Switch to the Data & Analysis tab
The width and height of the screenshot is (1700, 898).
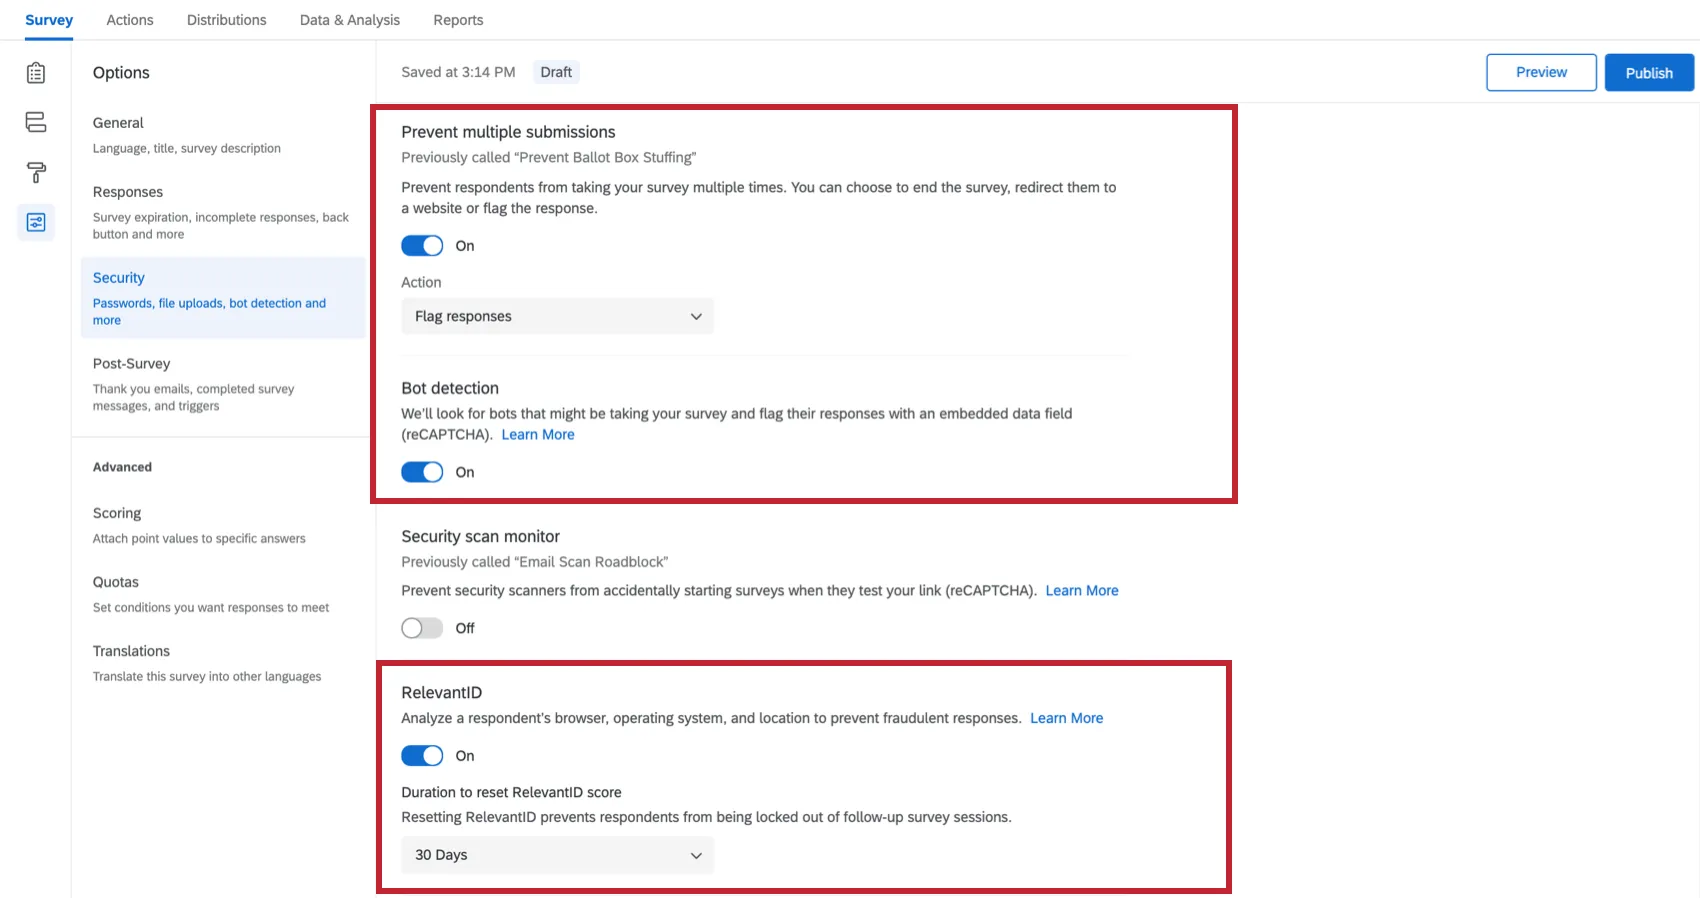point(350,20)
